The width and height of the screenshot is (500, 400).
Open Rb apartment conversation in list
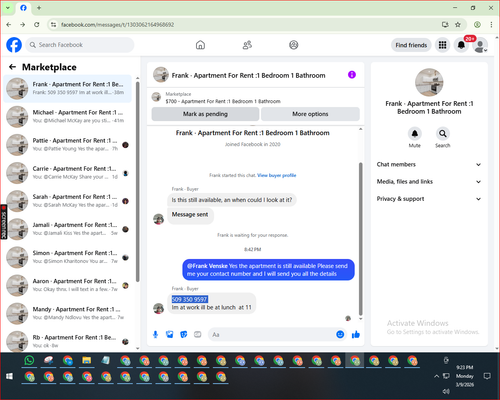click(x=68, y=341)
